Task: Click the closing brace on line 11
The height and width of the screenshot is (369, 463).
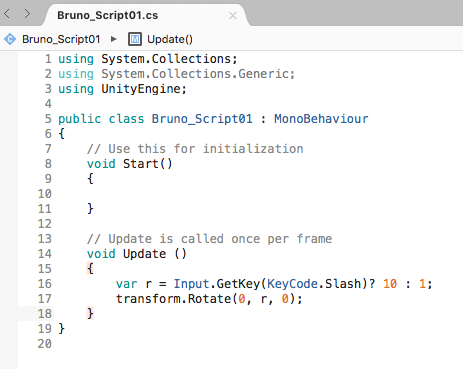Action: pyautogui.click(x=90, y=209)
